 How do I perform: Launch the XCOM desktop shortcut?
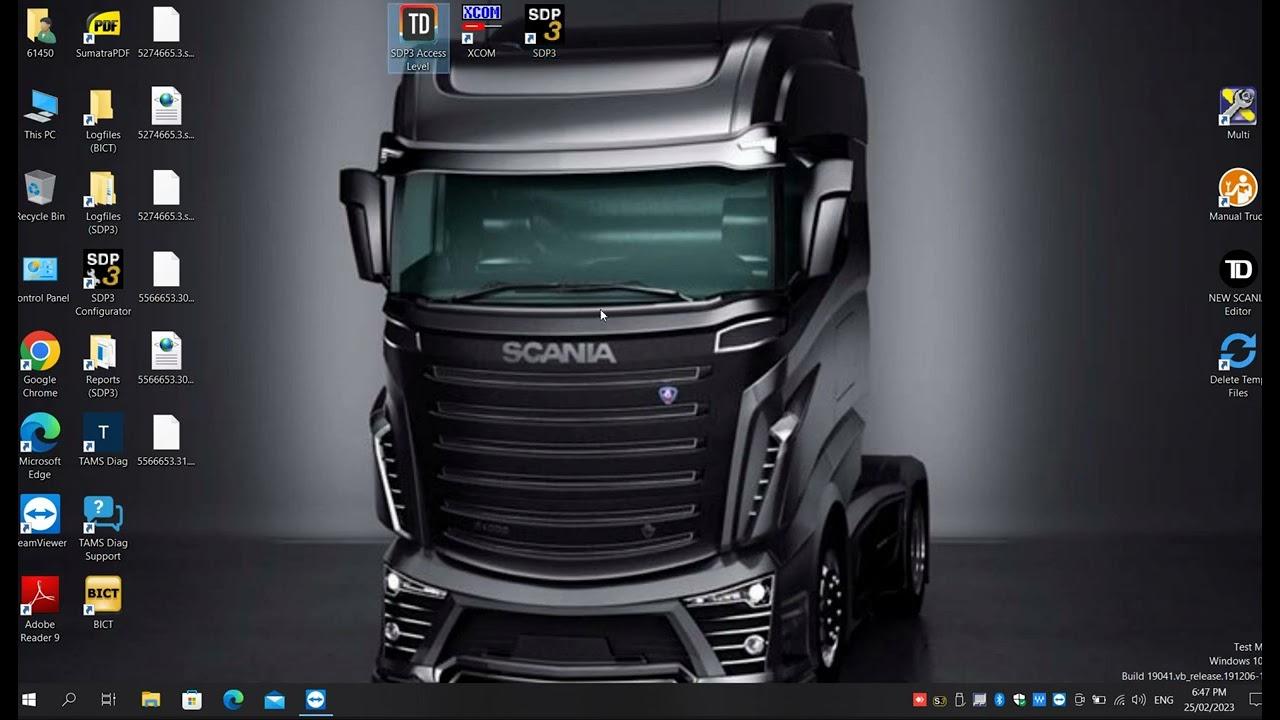coord(481,26)
